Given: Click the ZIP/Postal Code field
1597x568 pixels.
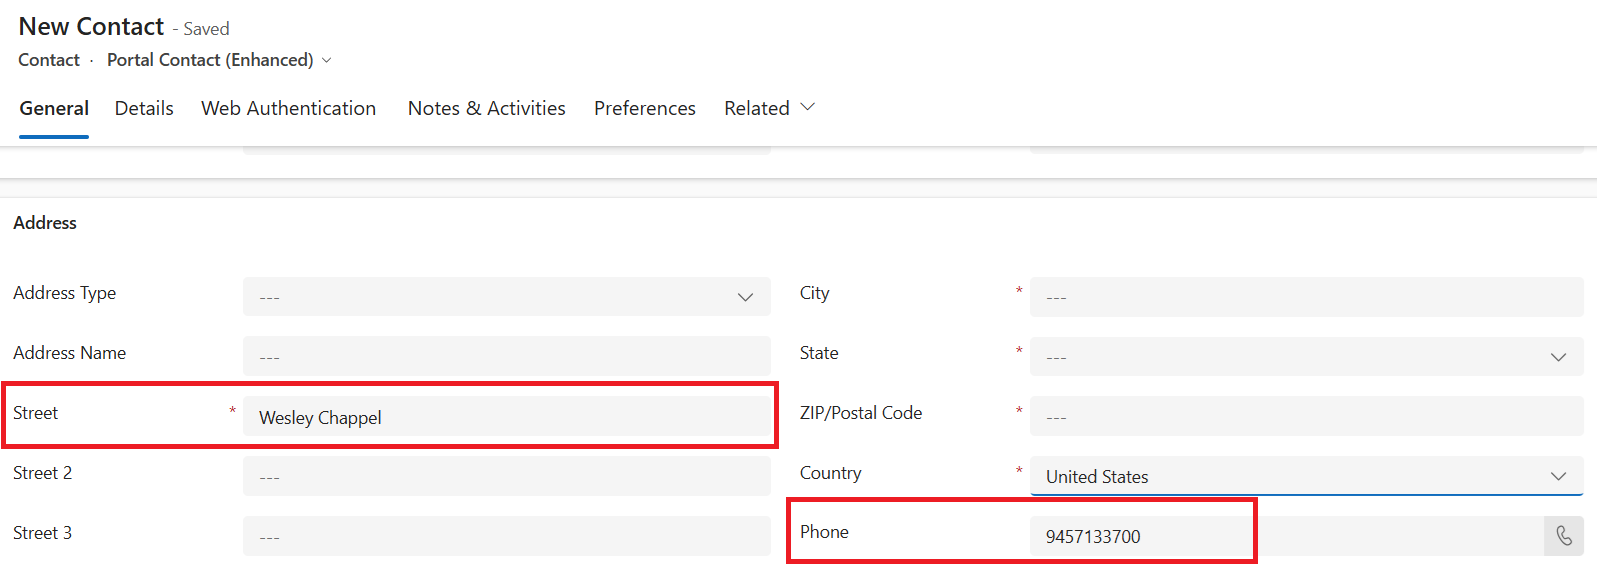Looking at the screenshot, I should point(1306,417).
